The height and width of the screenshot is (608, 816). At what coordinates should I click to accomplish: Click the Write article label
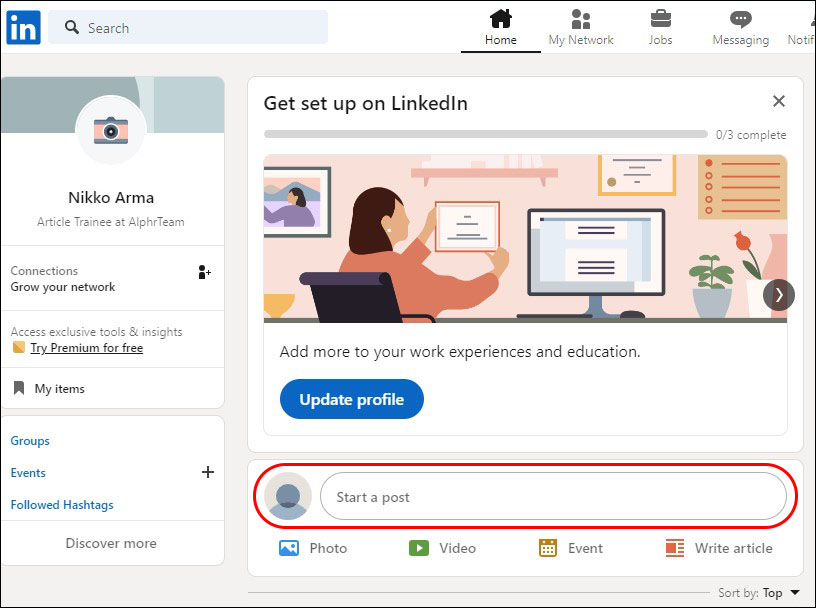(734, 548)
